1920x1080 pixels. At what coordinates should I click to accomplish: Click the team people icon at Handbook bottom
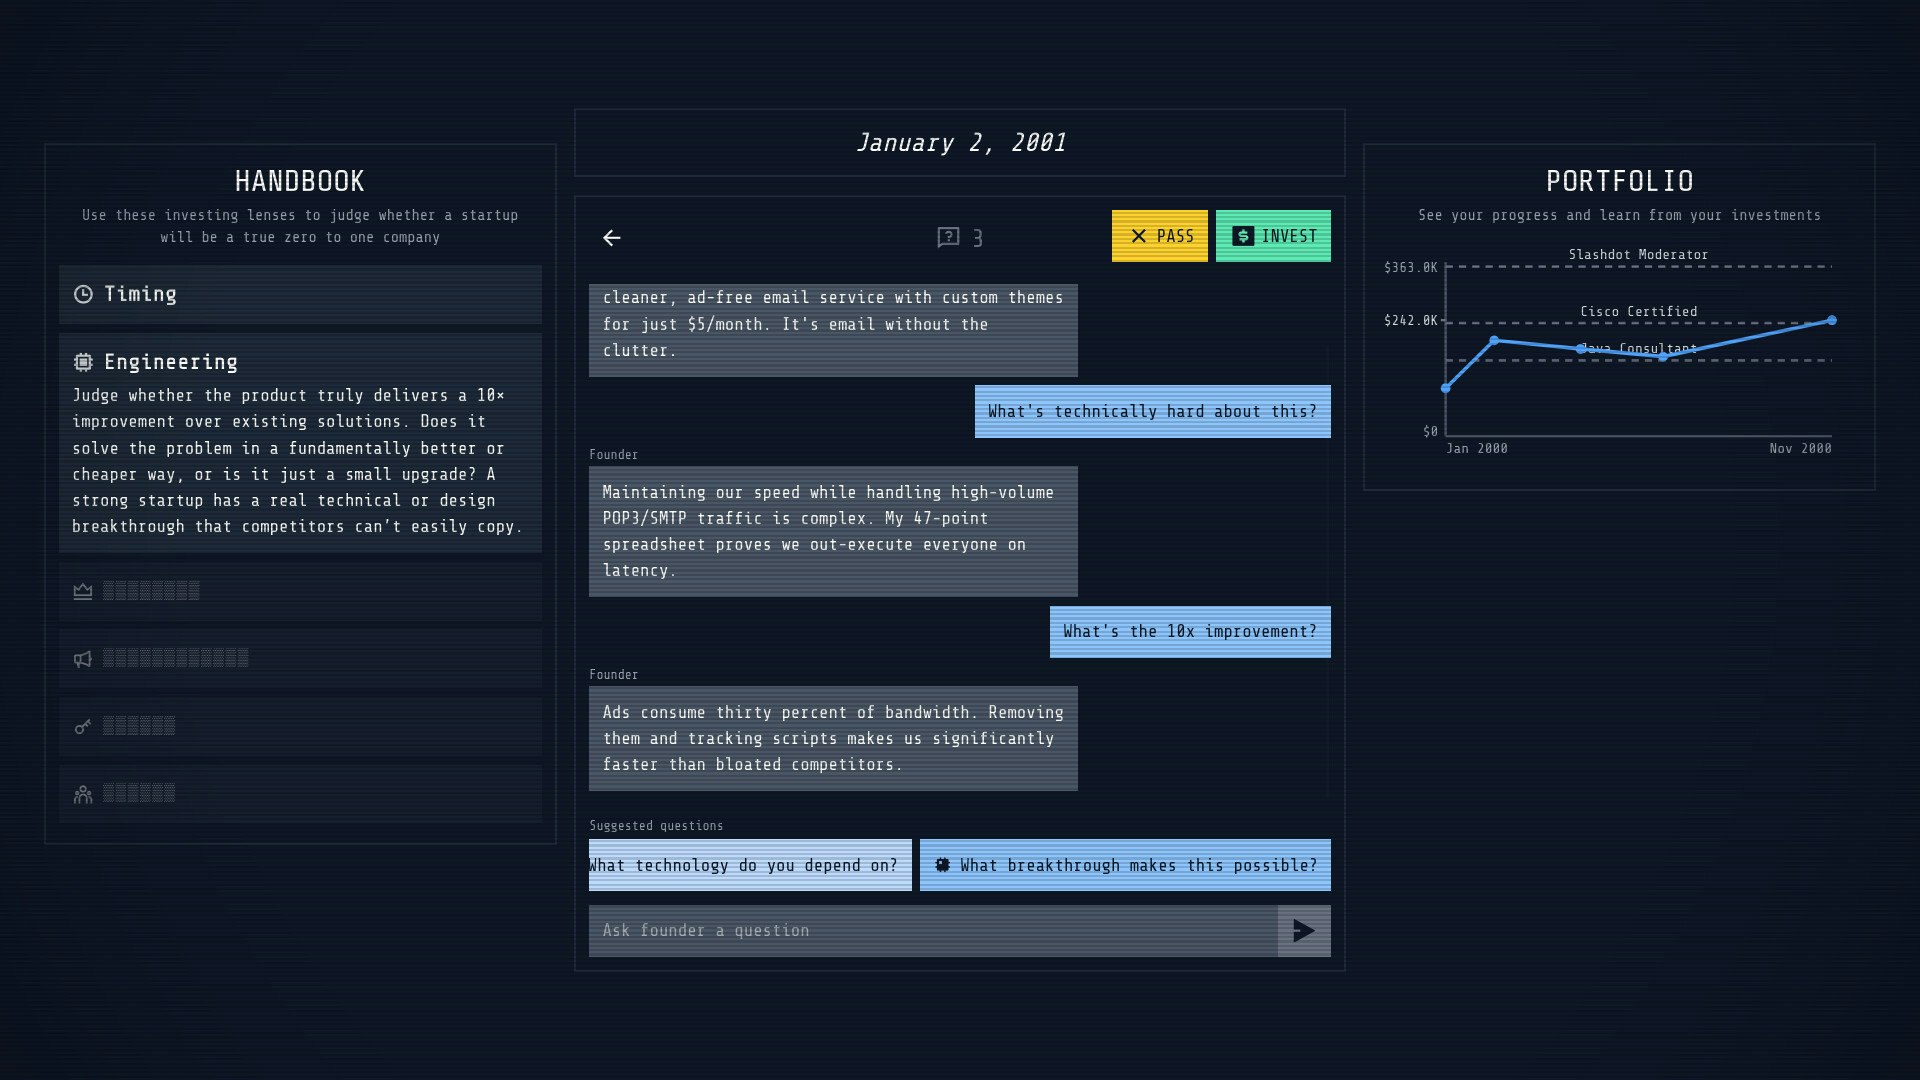(84, 793)
